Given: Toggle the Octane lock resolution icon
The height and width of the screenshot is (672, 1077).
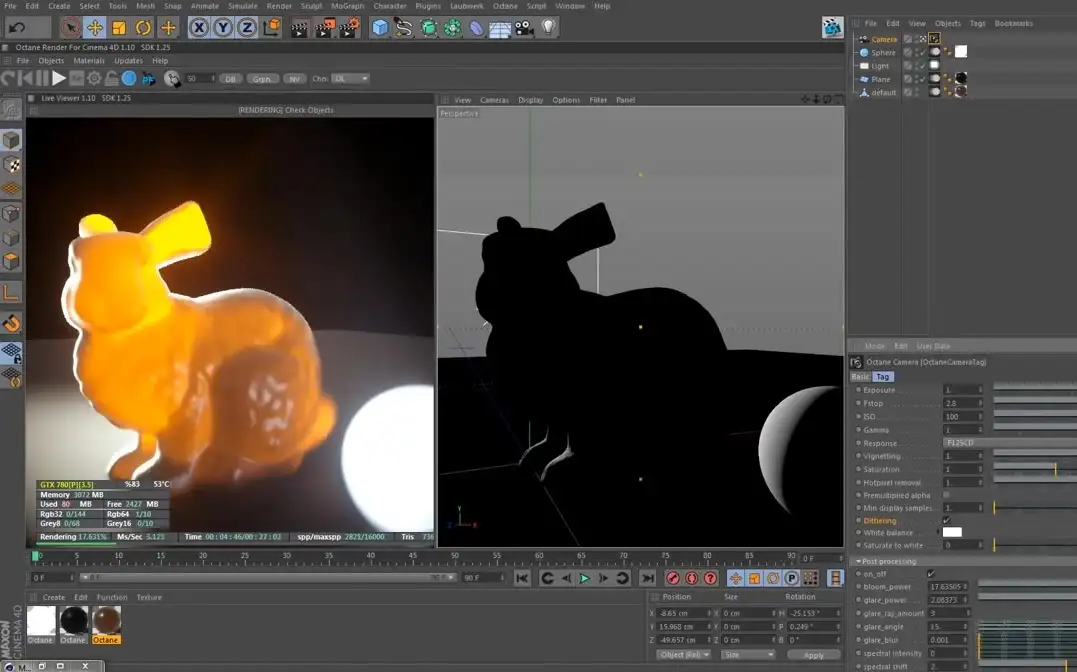Looking at the screenshot, I should 111,78.
